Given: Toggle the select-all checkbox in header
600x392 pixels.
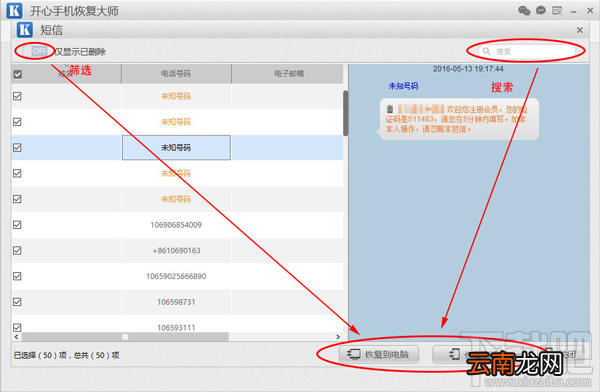Looking at the screenshot, I should pos(18,74).
